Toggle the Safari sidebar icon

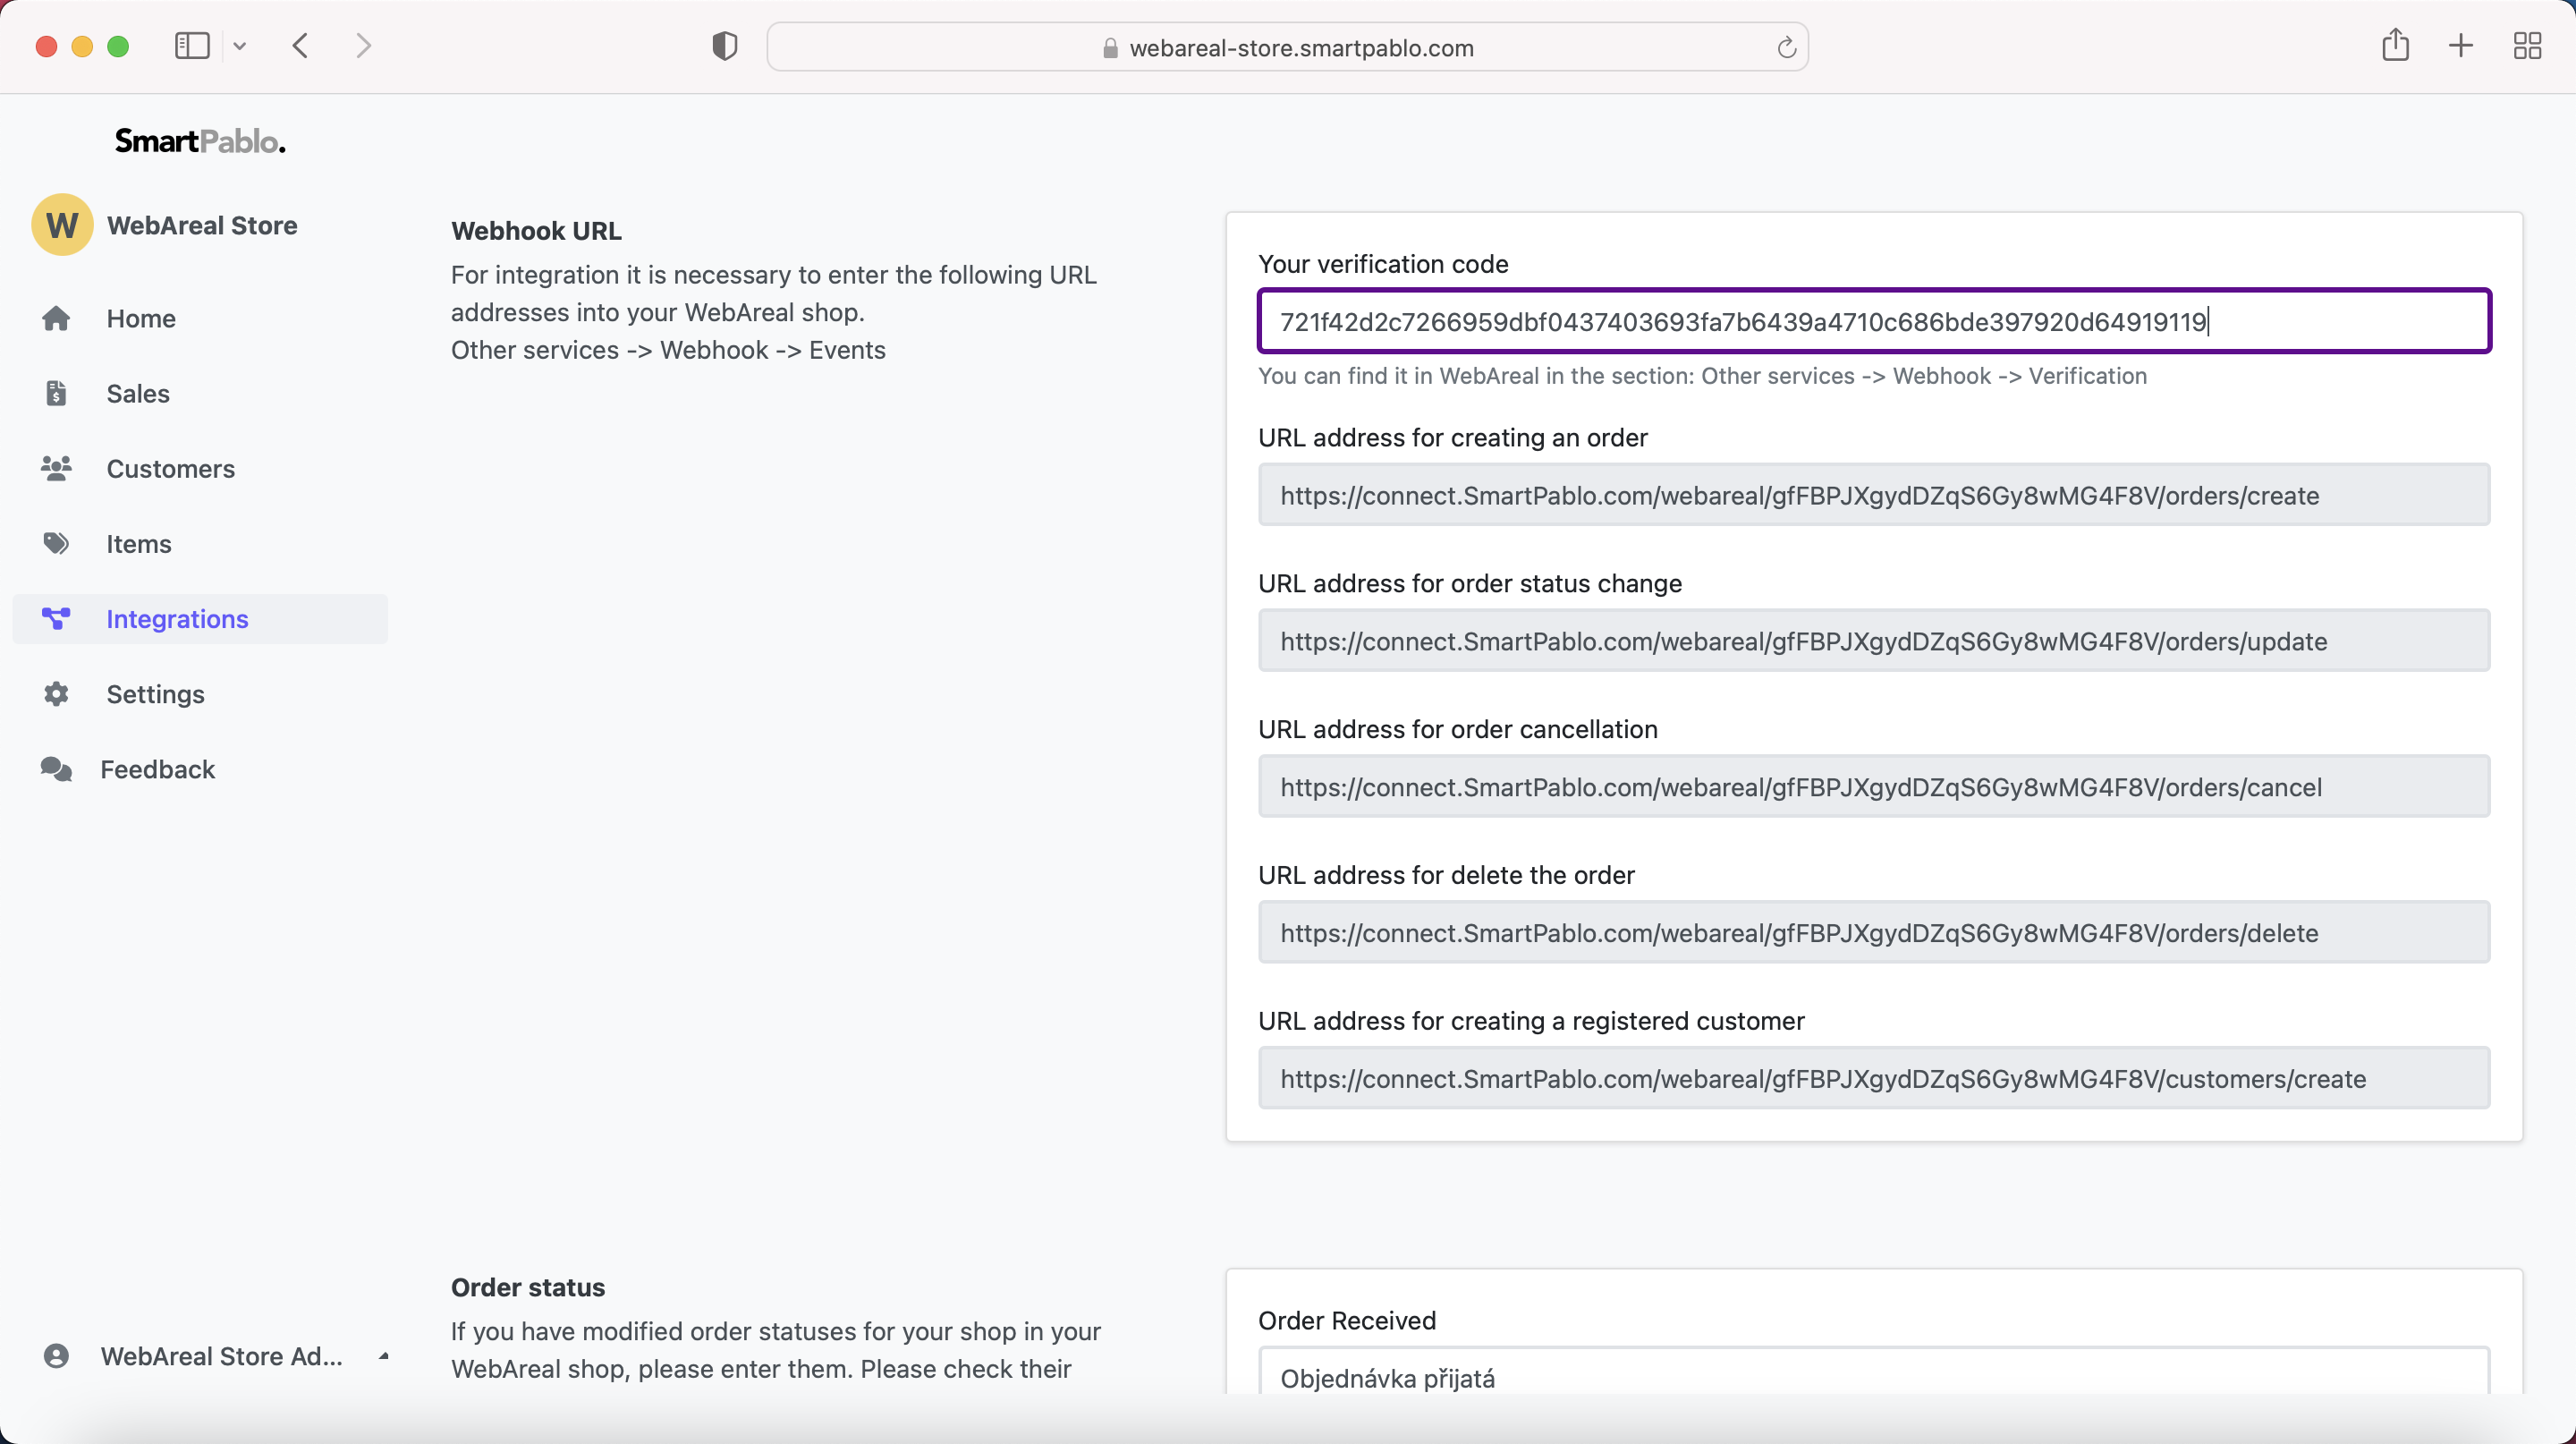coord(192,46)
